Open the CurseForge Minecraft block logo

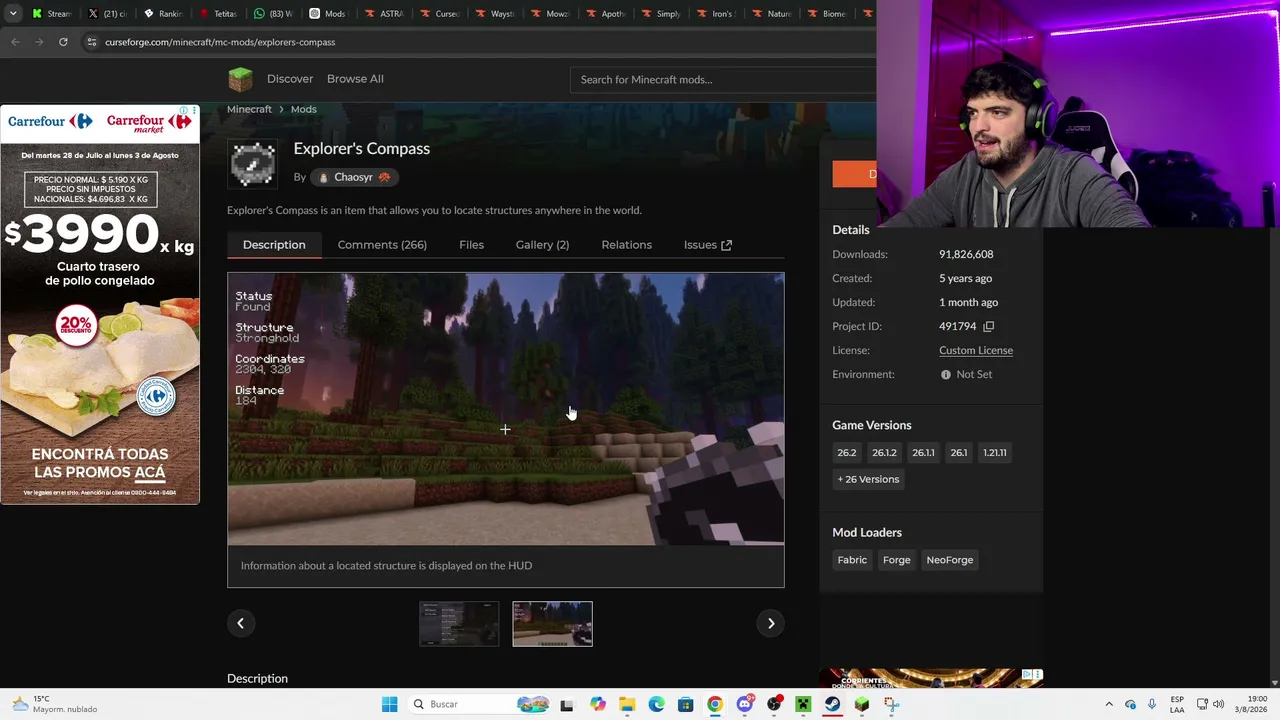pyautogui.click(x=240, y=79)
